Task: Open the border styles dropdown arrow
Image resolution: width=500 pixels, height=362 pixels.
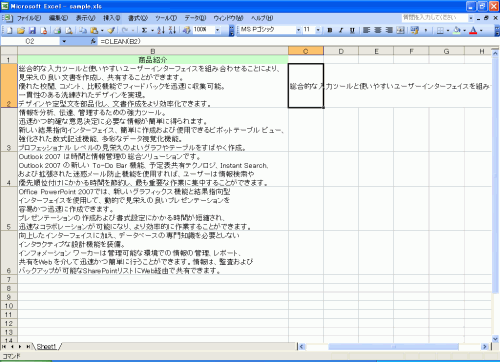Action: coord(448,30)
